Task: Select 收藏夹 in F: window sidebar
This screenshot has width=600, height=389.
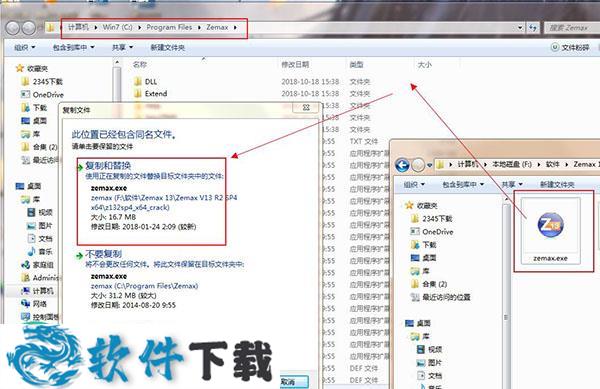Action: point(421,206)
